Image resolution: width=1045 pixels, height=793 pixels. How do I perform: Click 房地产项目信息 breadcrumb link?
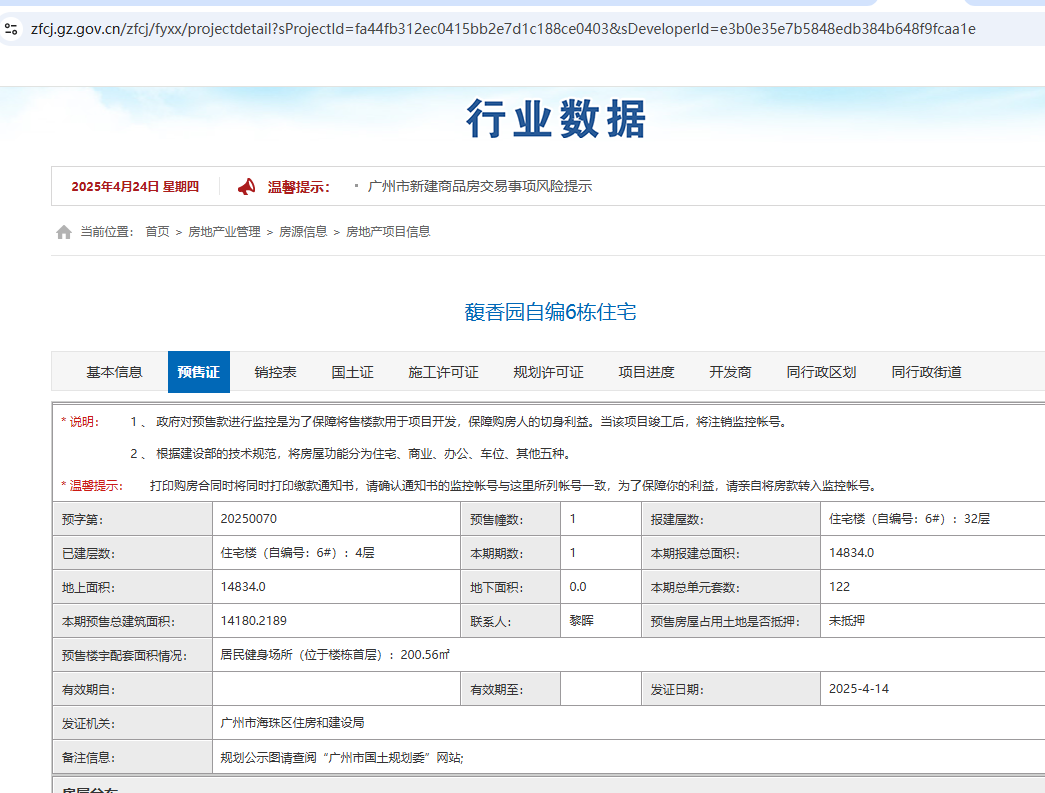pyautogui.click(x=388, y=232)
